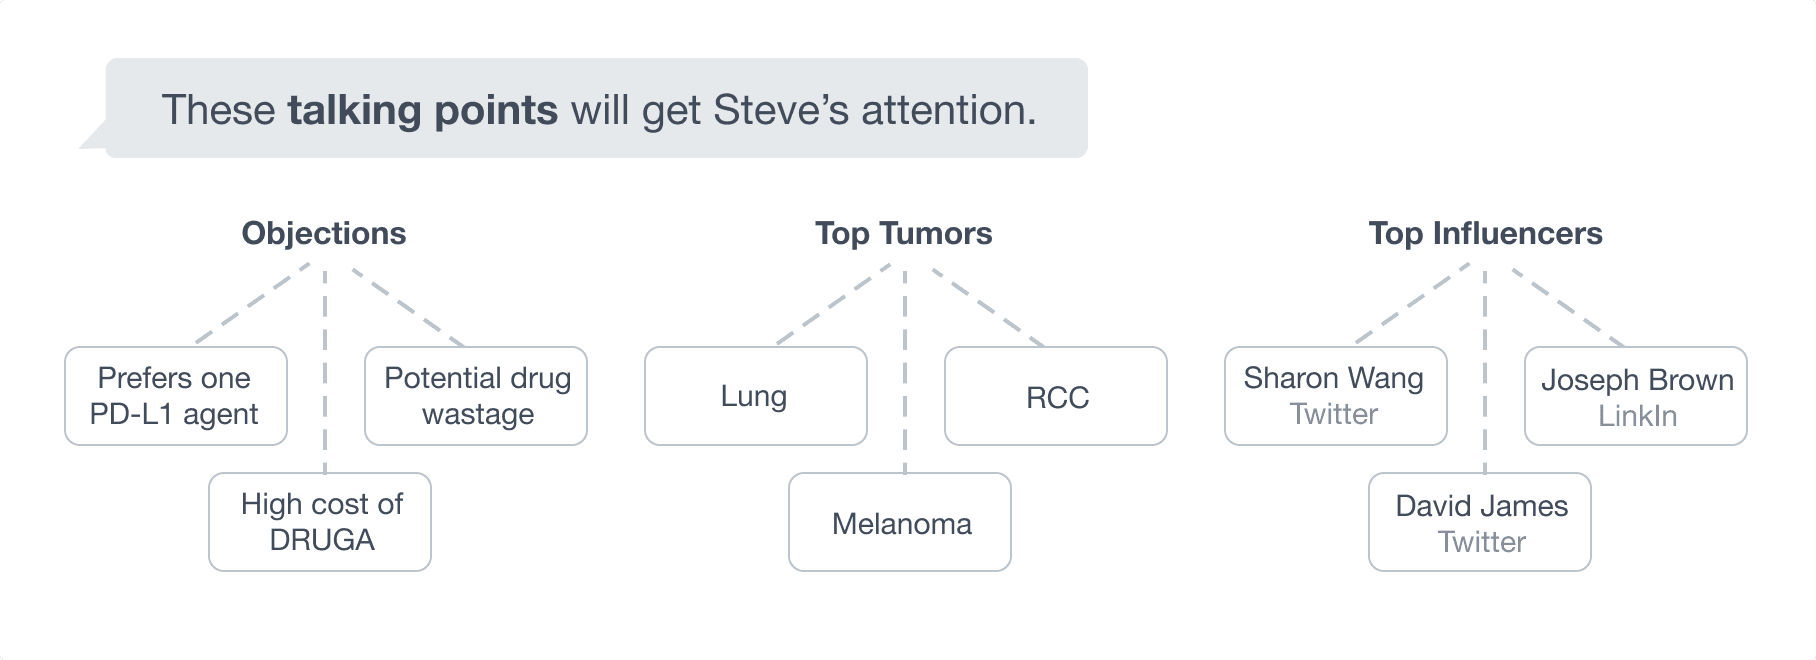The image size is (1816, 660).
Task: Open the "Prefers one PD-L1 agent" objection
Action: (x=175, y=396)
